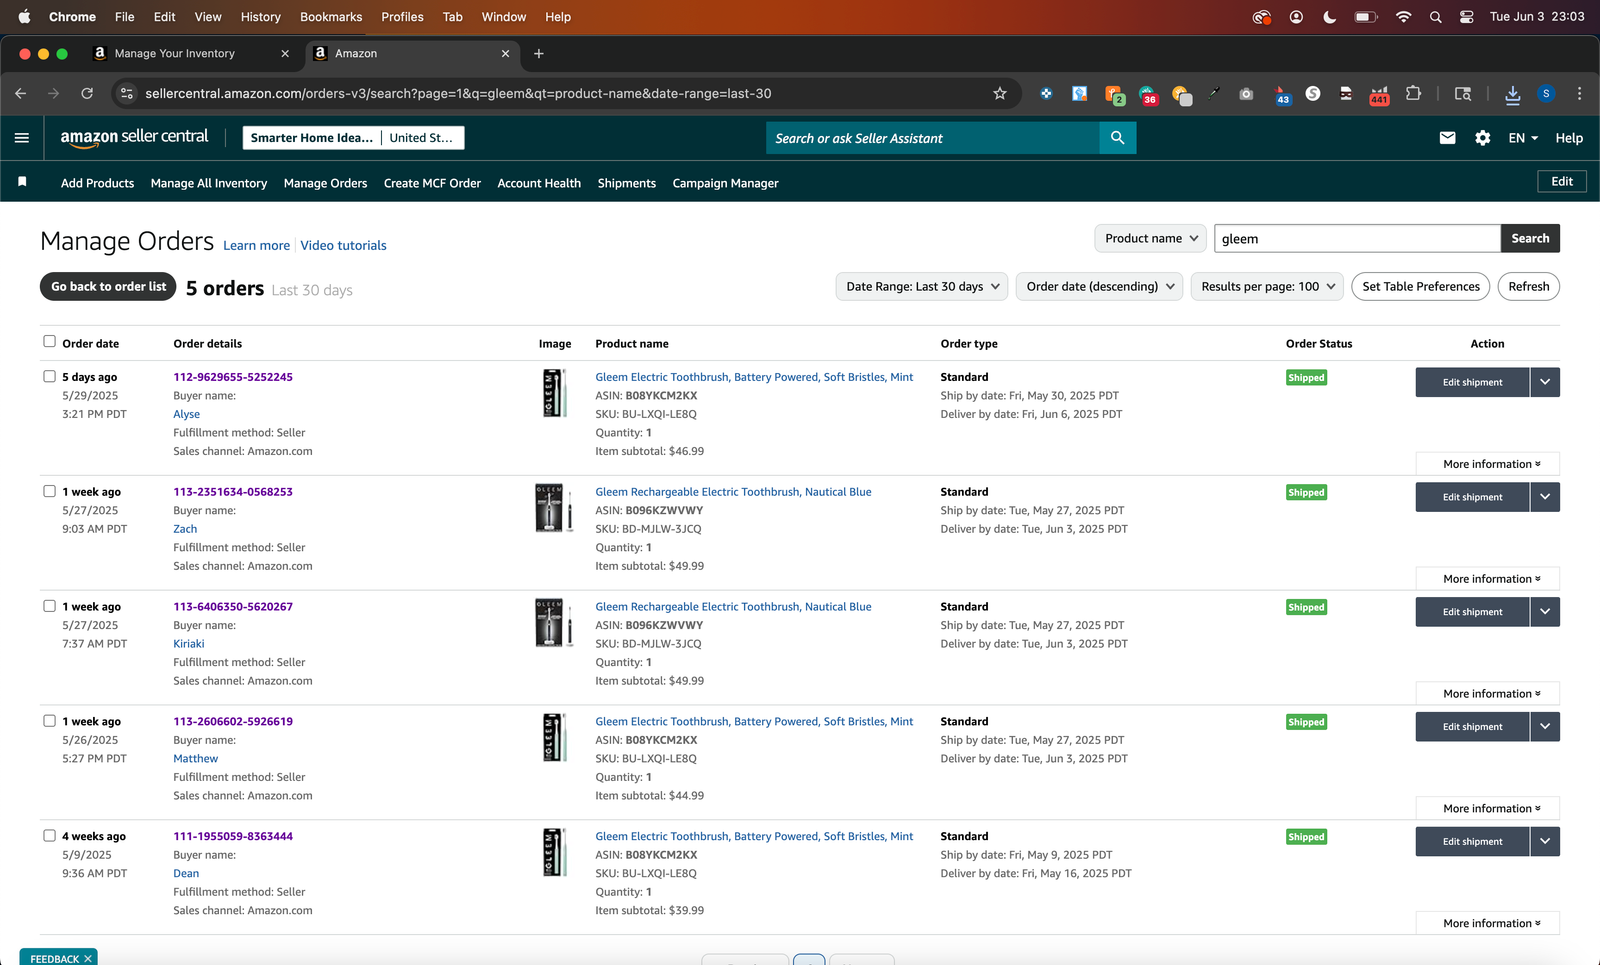View site information icon in address bar
Screen dimensions: 1600x965
pyautogui.click(x=126, y=93)
